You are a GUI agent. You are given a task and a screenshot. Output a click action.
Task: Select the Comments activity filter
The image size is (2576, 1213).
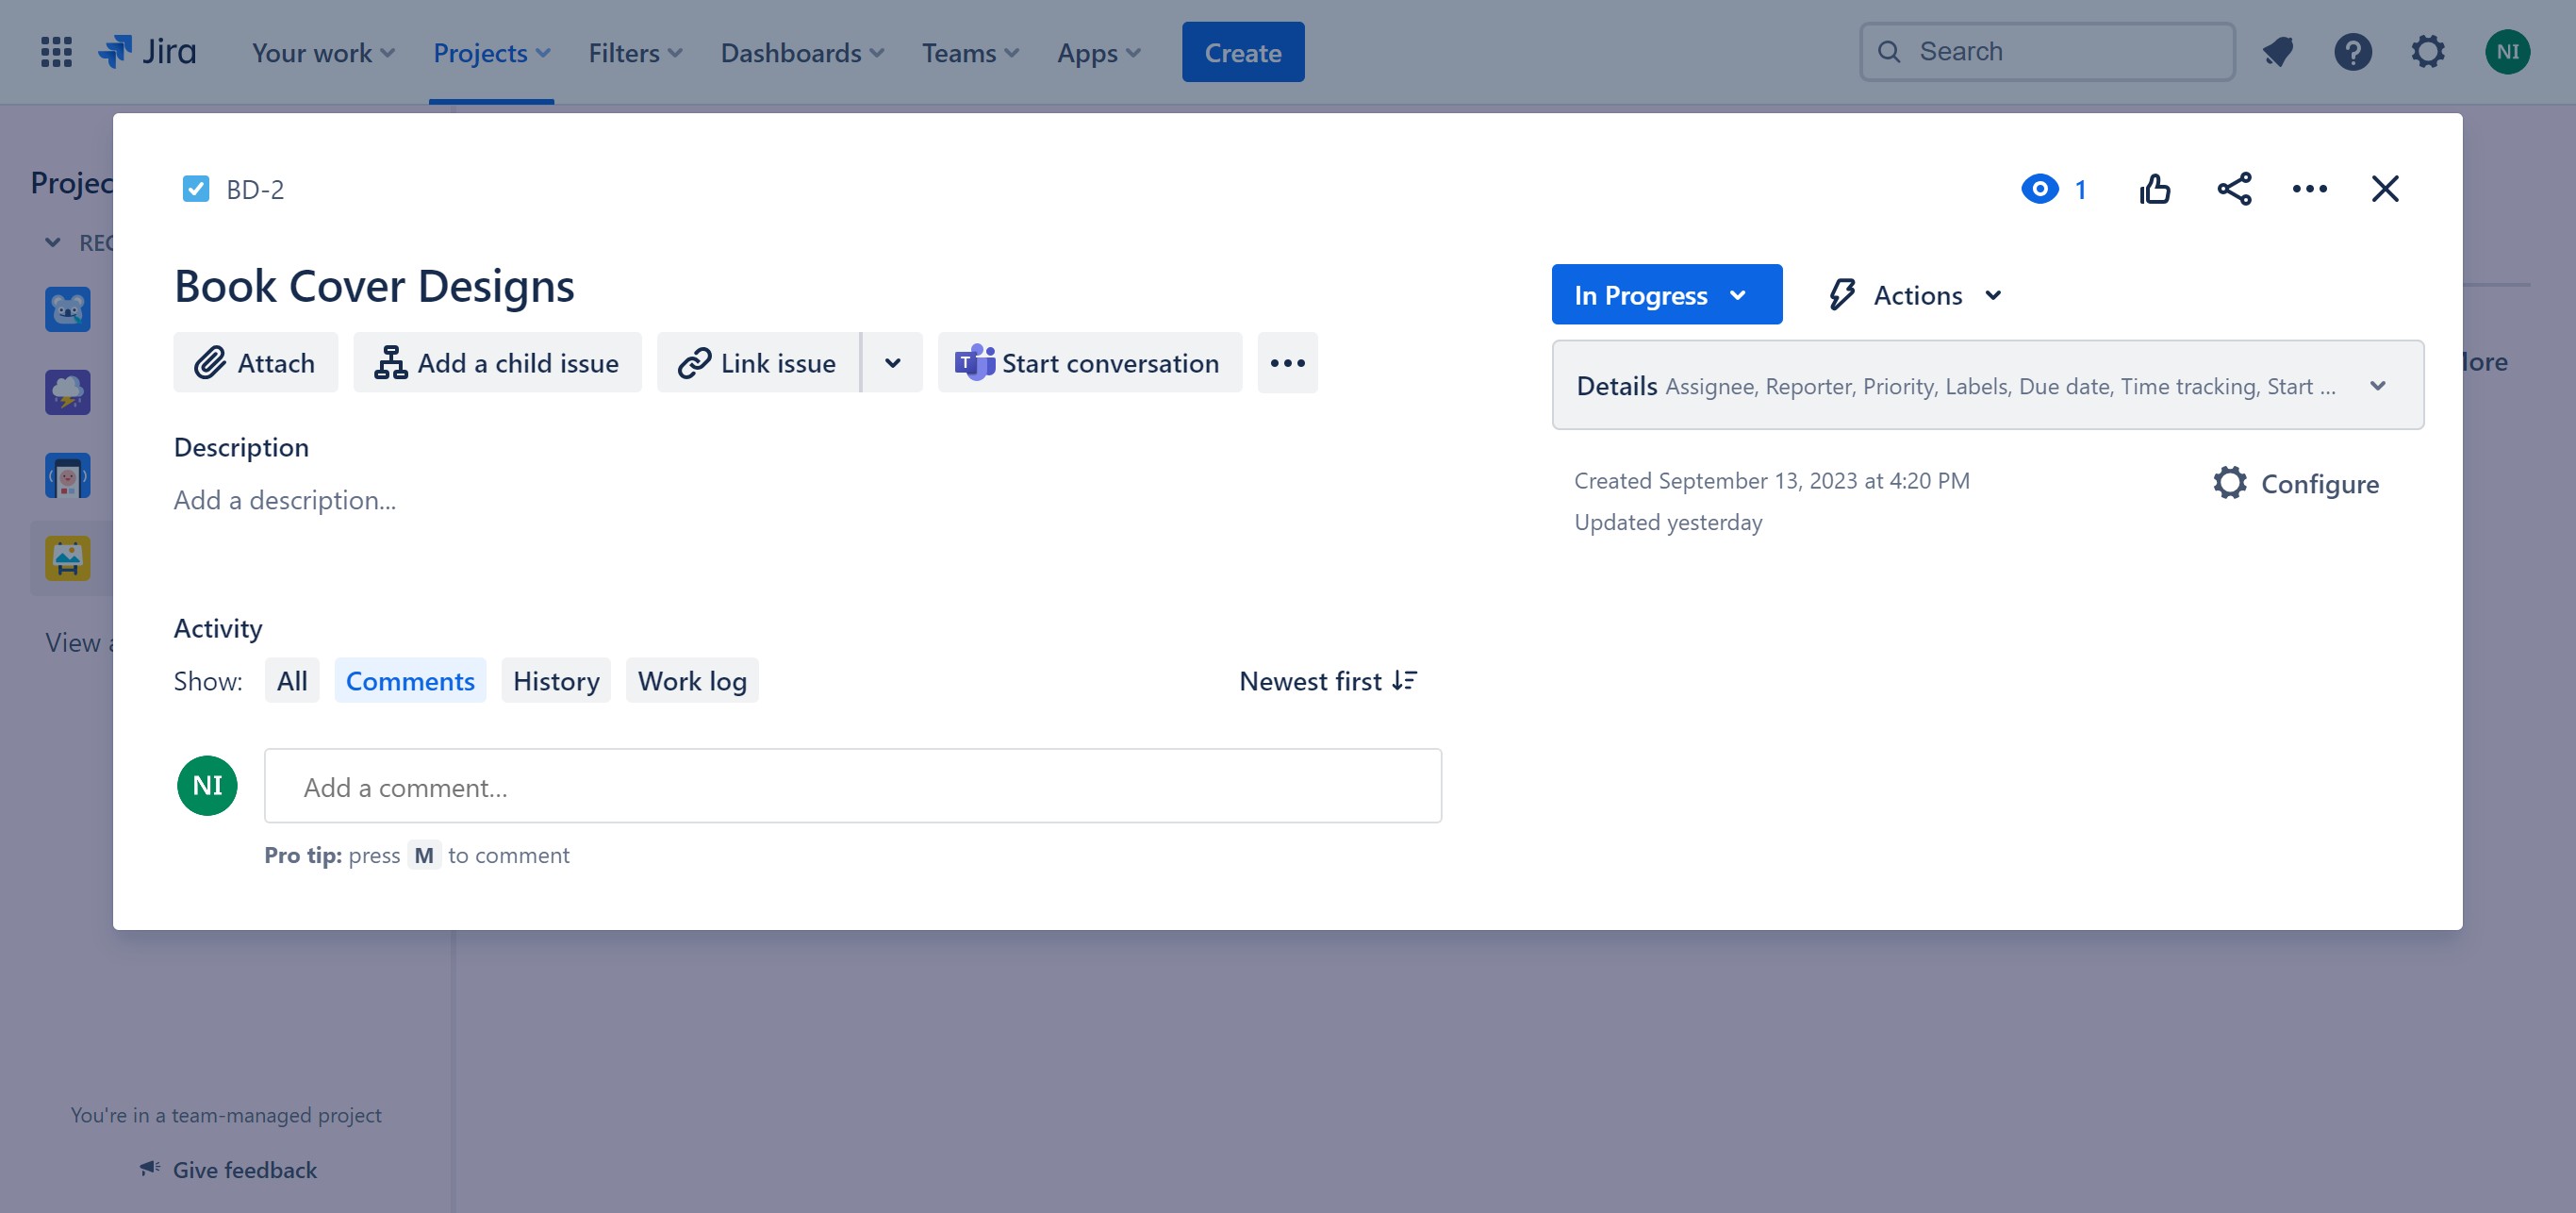pyautogui.click(x=410, y=681)
